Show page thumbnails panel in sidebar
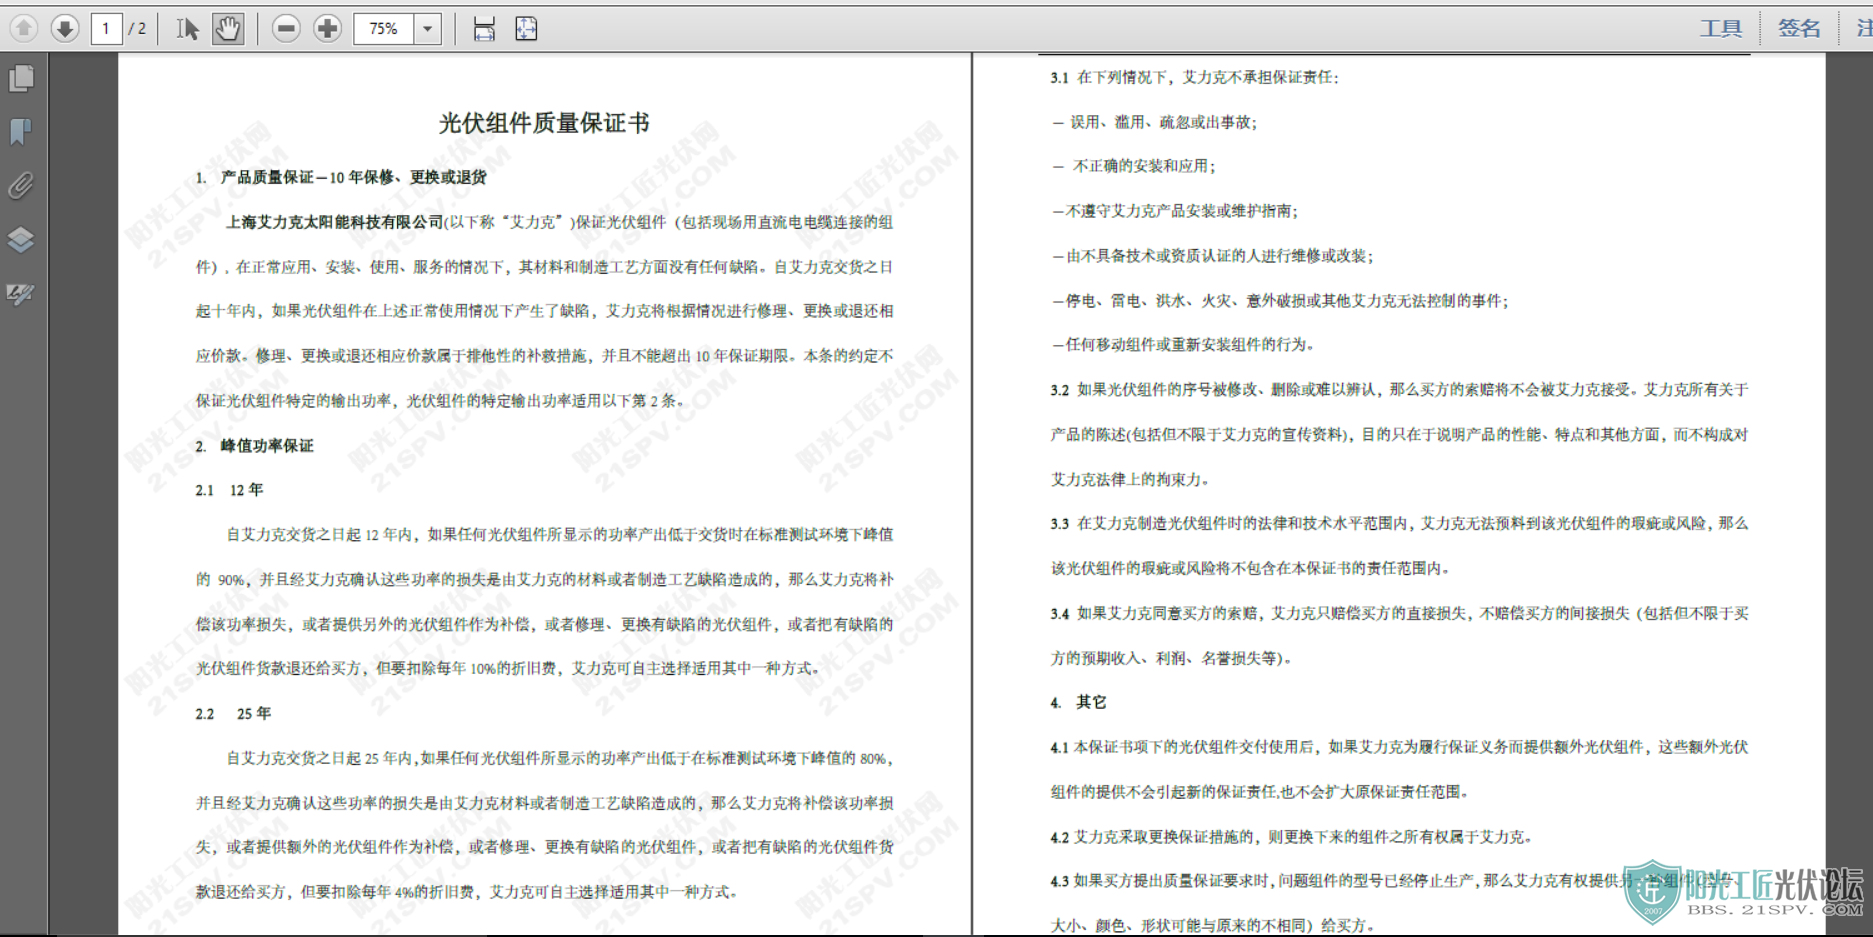This screenshot has width=1873, height=937. tap(21, 78)
